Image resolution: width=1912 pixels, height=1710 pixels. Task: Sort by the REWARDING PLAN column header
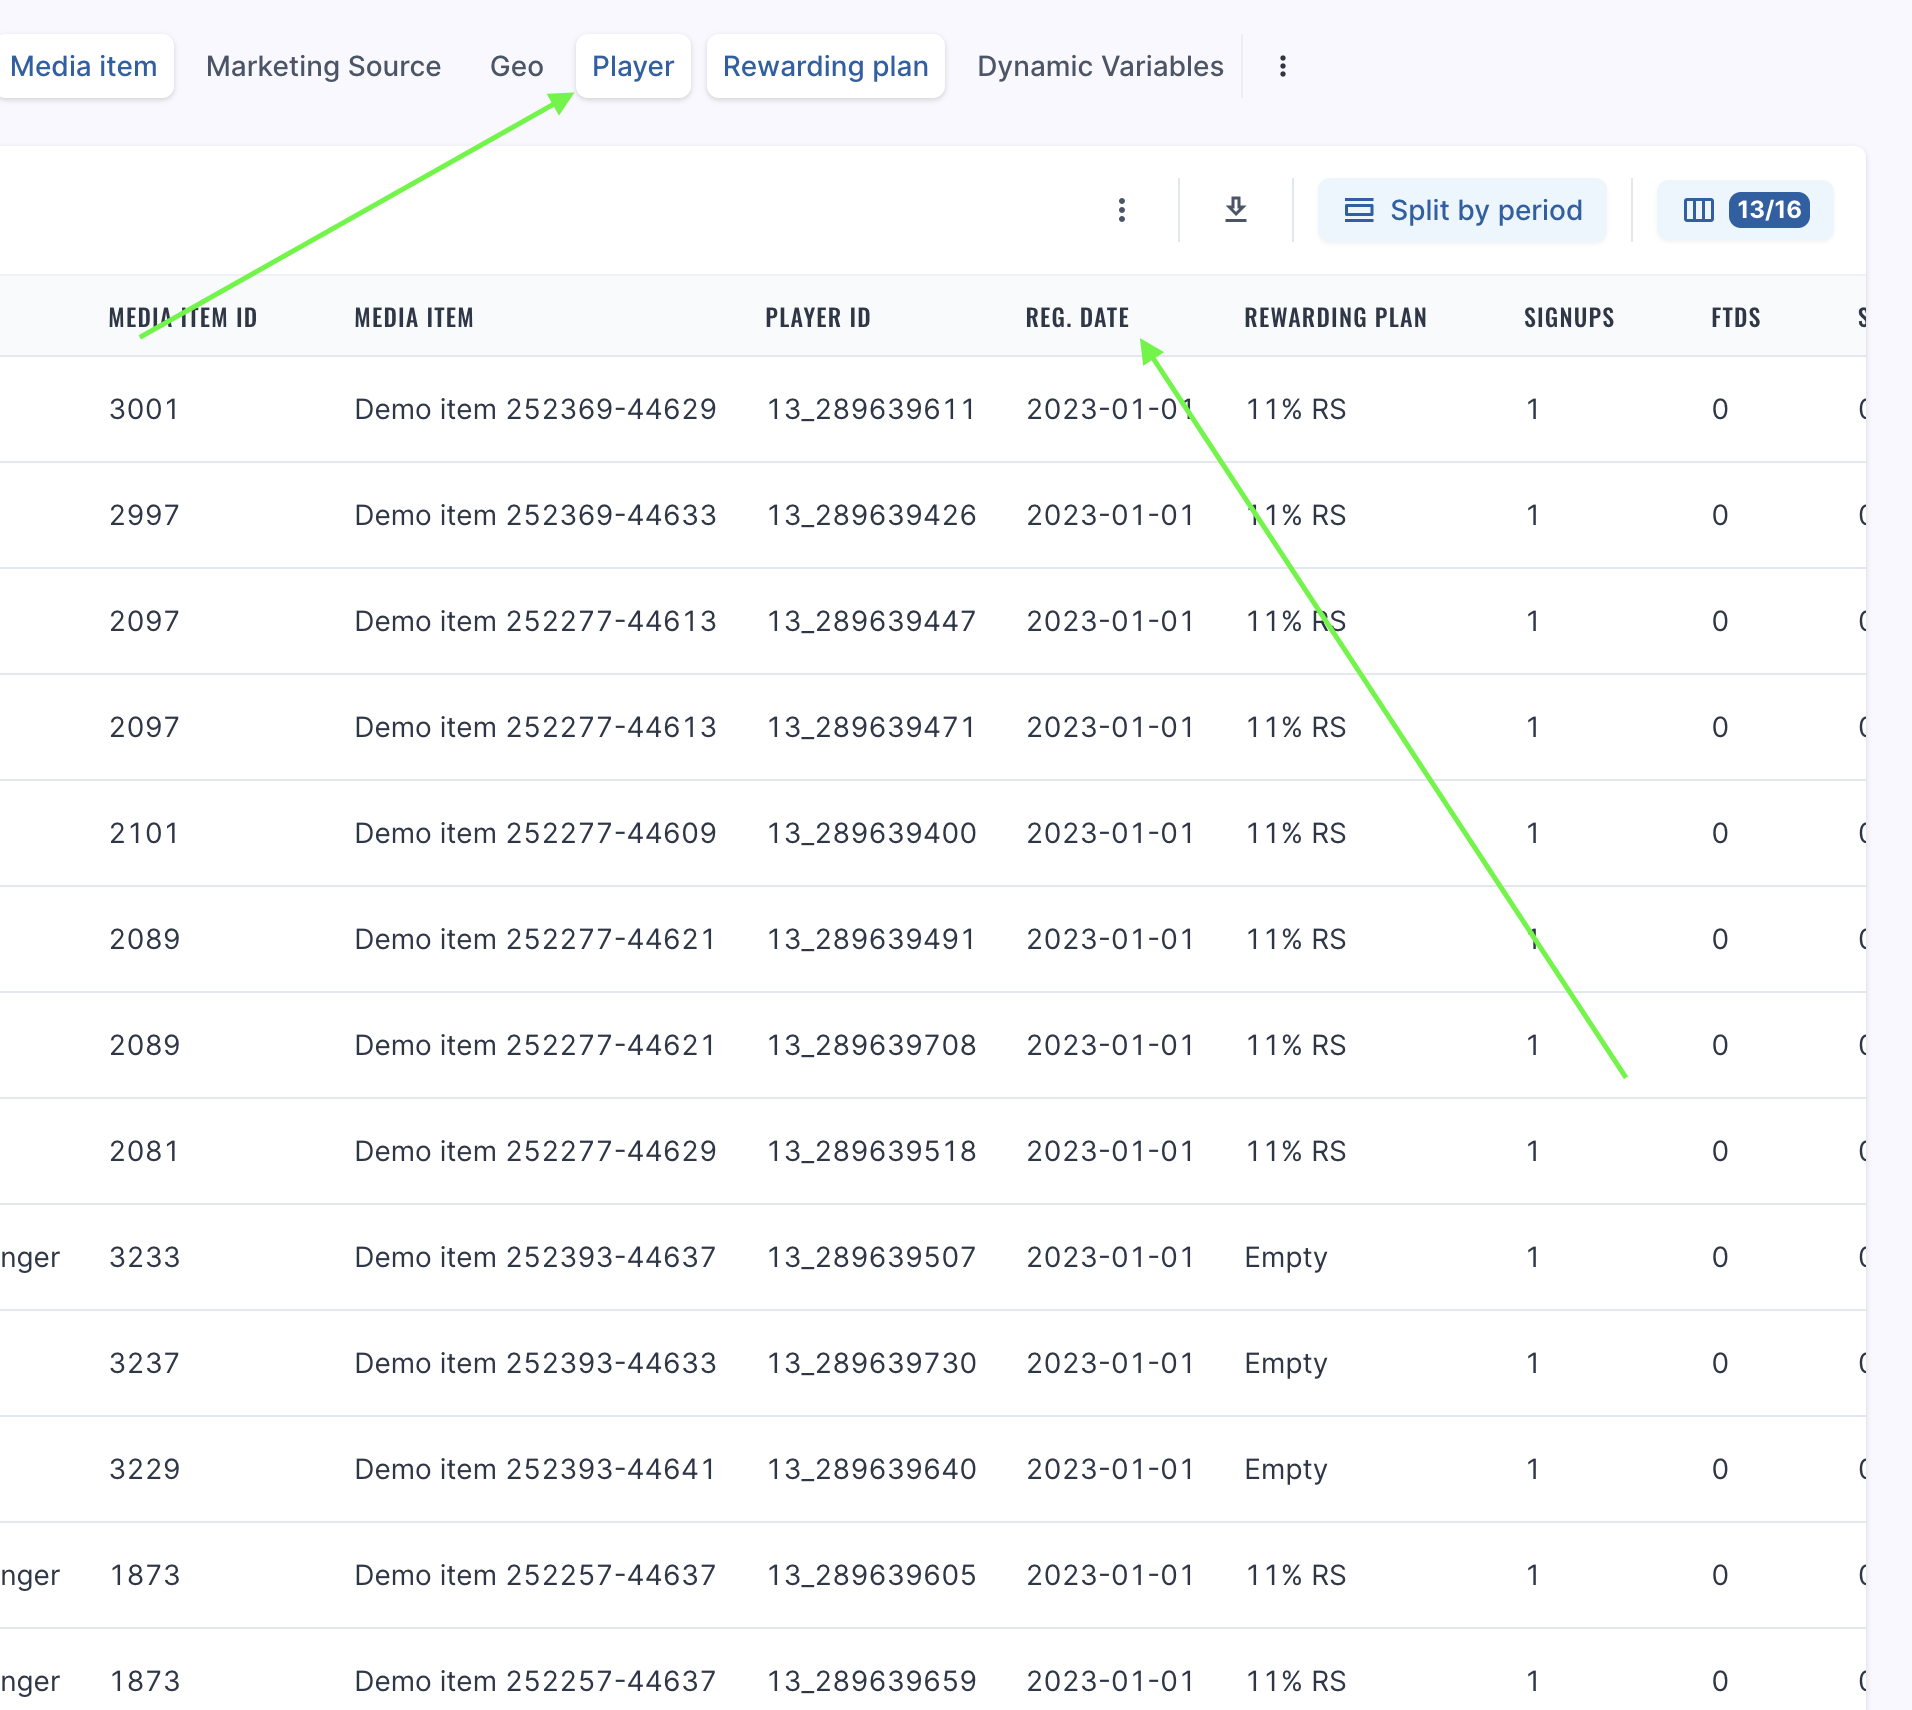1335,318
